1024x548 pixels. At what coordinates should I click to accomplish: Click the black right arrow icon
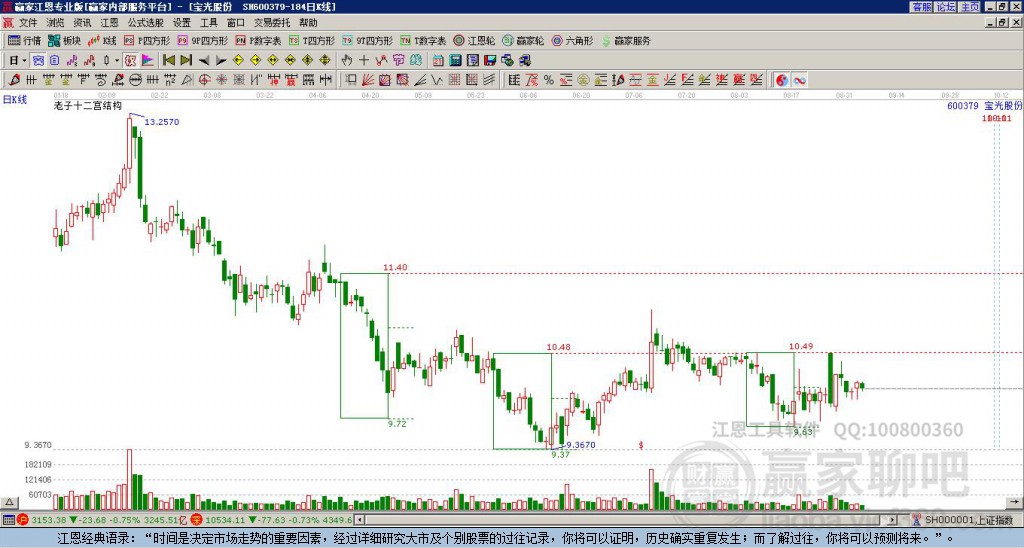221,61
